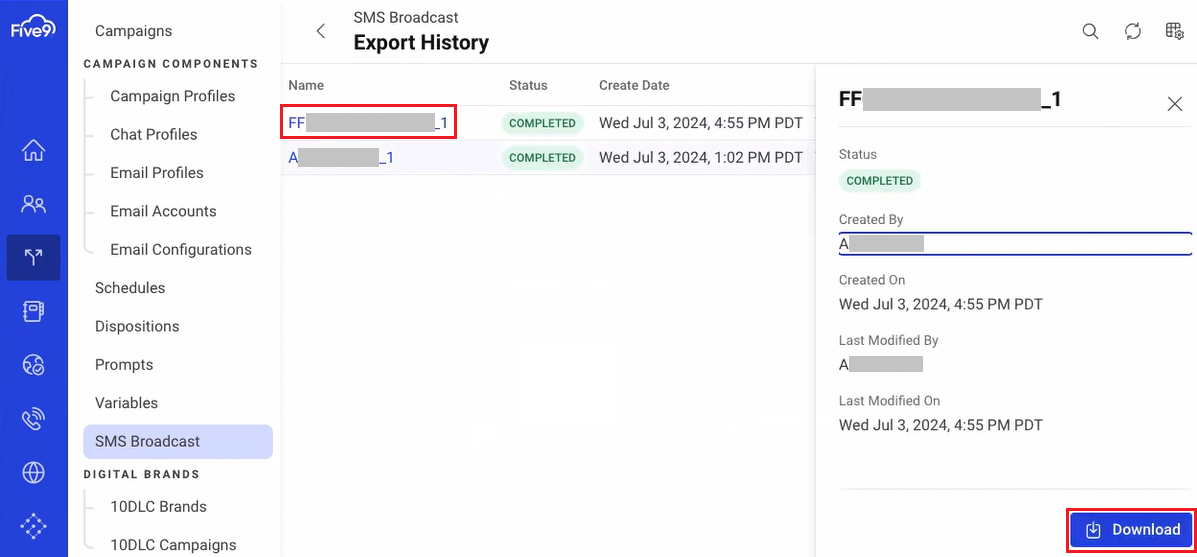Open the headset checkmark icon
The height and width of the screenshot is (557, 1197).
coord(34,365)
